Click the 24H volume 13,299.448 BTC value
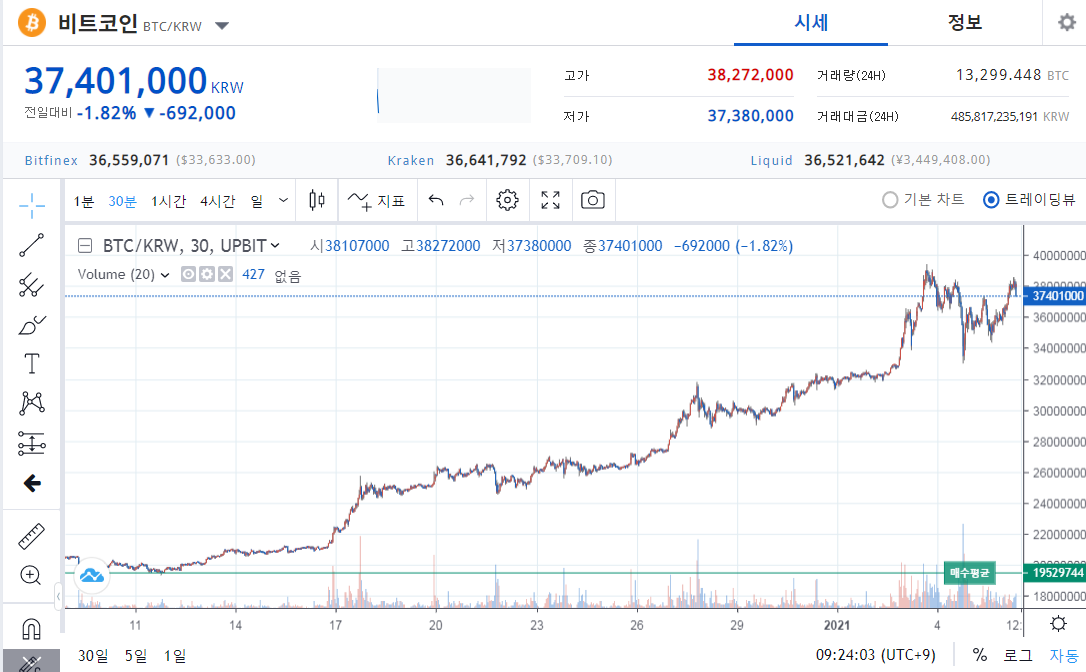1086x672 pixels. (x=1012, y=75)
